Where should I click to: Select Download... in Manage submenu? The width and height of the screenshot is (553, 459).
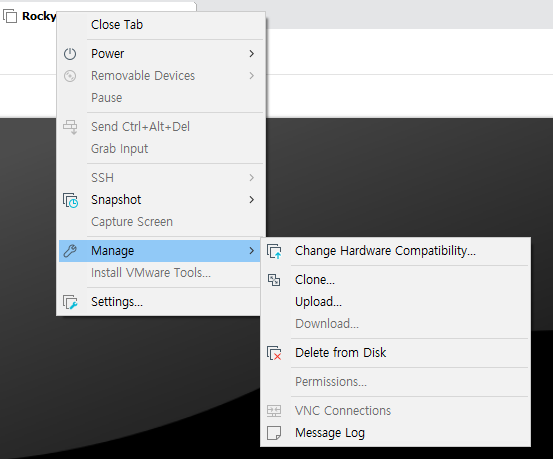pos(395,324)
